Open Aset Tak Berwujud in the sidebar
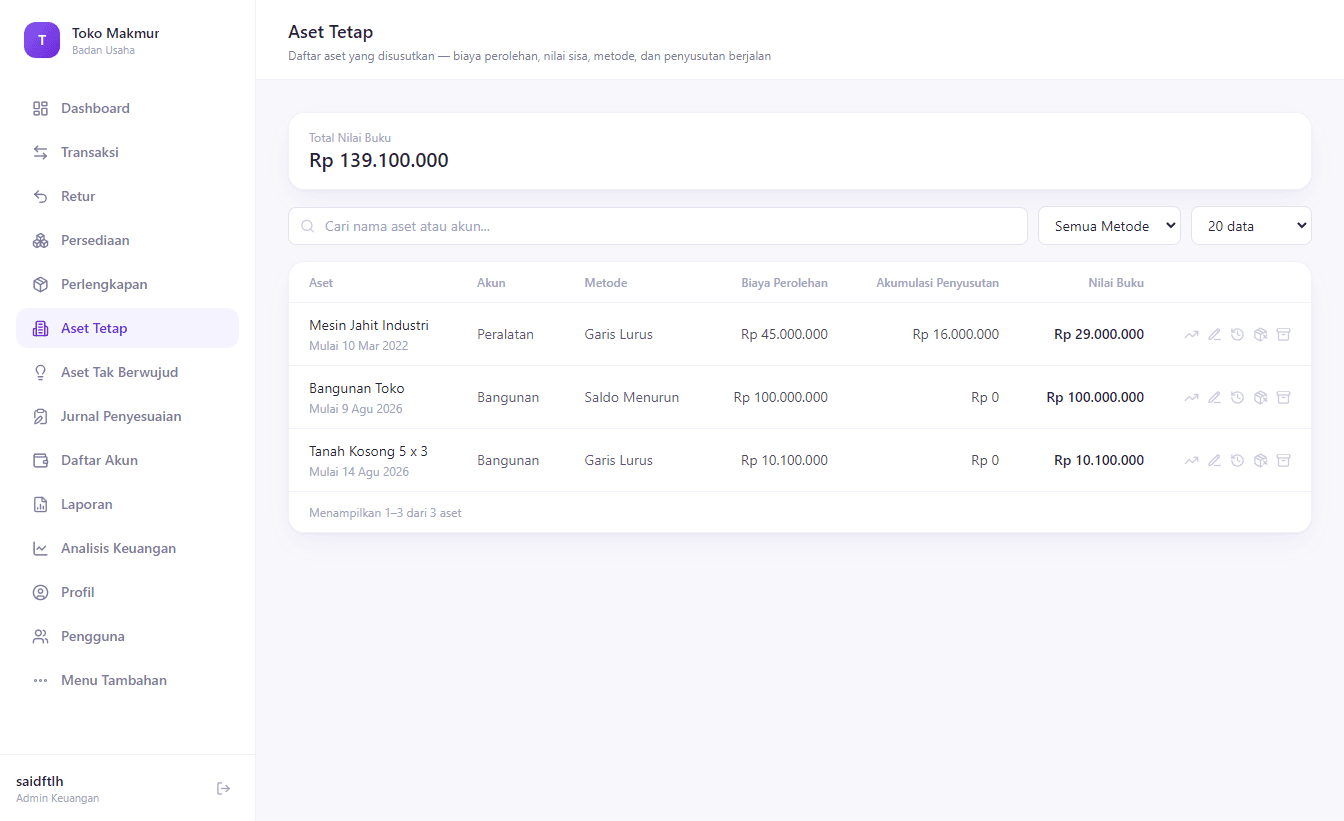This screenshot has width=1344, height=821. point(127,372)
